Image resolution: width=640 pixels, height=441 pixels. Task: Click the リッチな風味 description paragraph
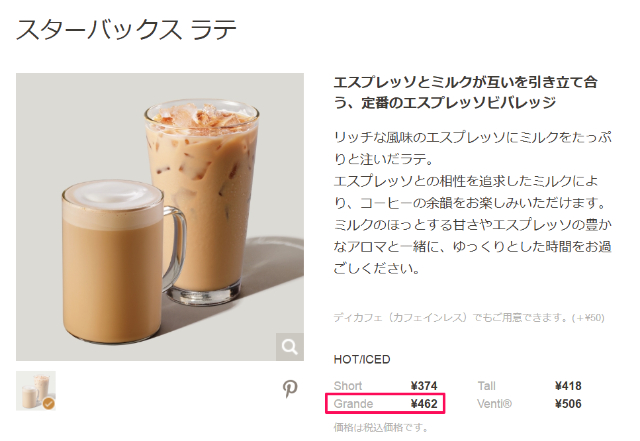point(473,203)
